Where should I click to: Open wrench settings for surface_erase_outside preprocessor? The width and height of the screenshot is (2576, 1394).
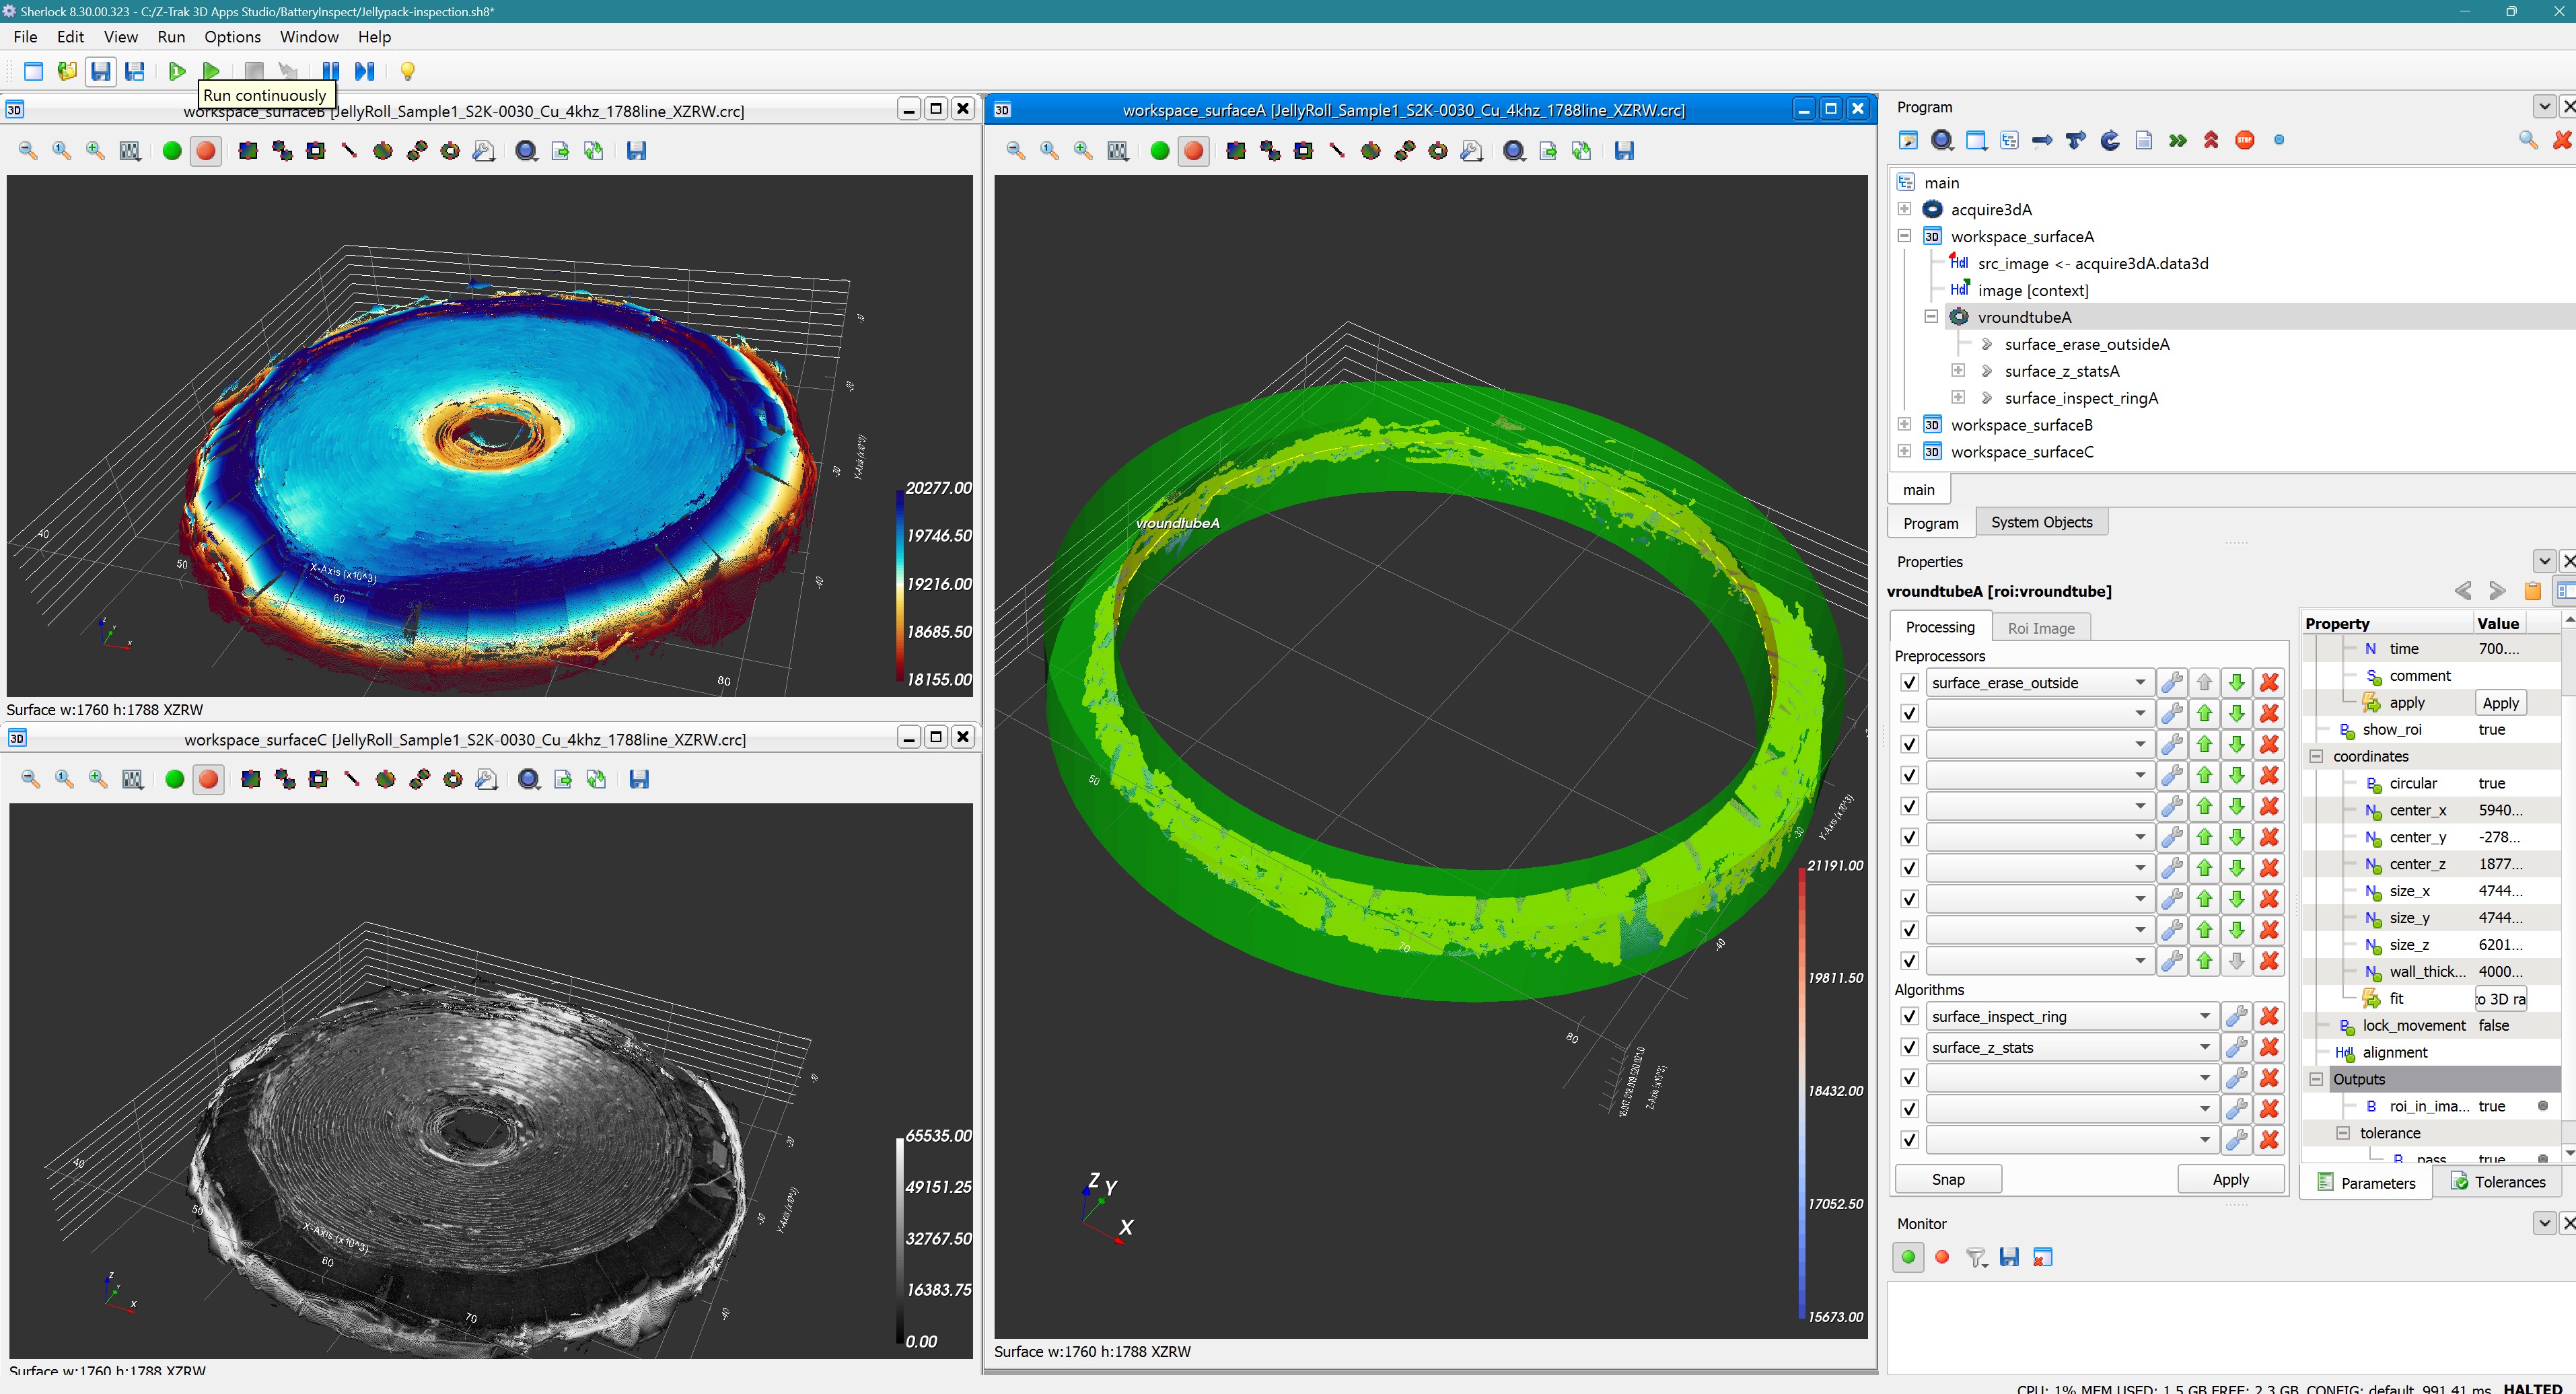click(x=2171, y=683)
